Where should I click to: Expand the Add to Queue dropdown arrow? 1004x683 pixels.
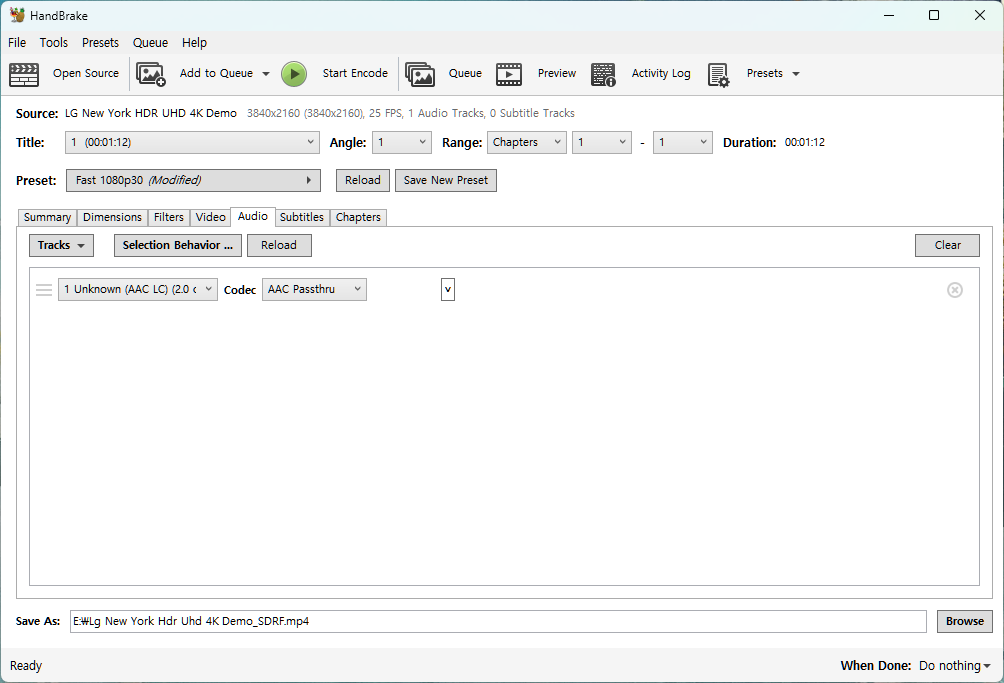[266, 74]
